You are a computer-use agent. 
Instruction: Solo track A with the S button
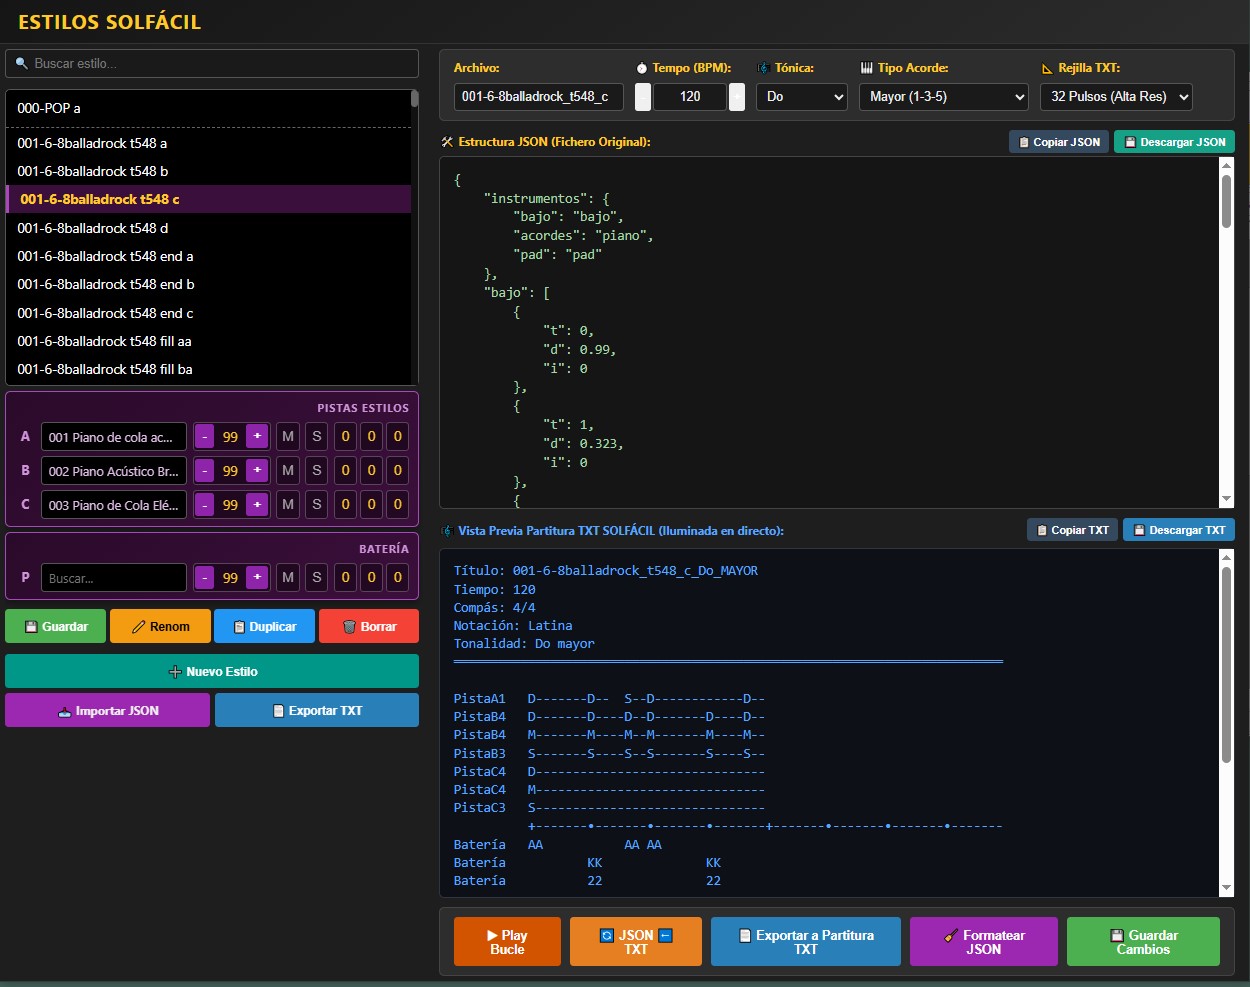click(x=317, y=437)
